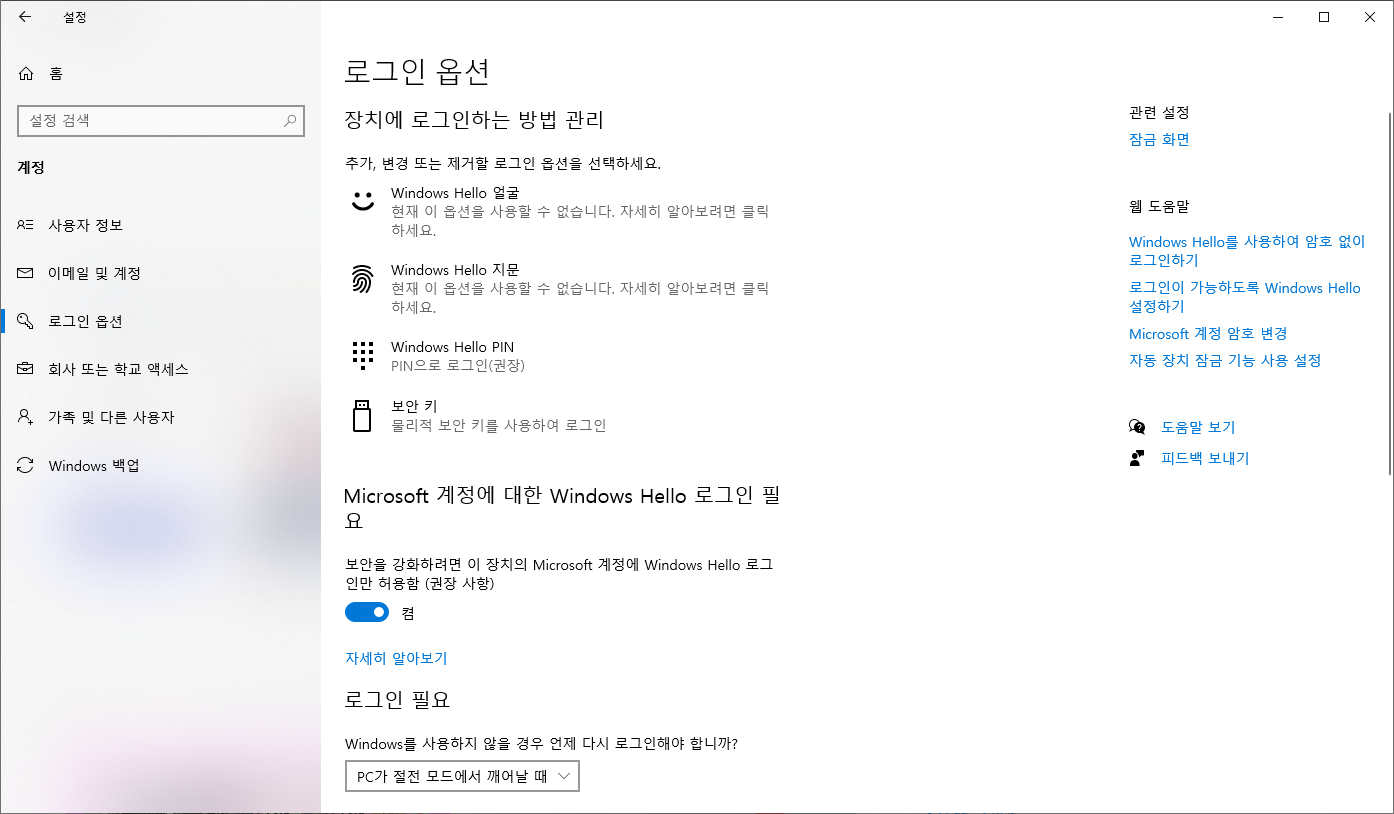1394x814 pixels.
Task: Select 회사 또는 학교 액세스 from sidebar
Action: pyautogui.click(x=120, y=369)
